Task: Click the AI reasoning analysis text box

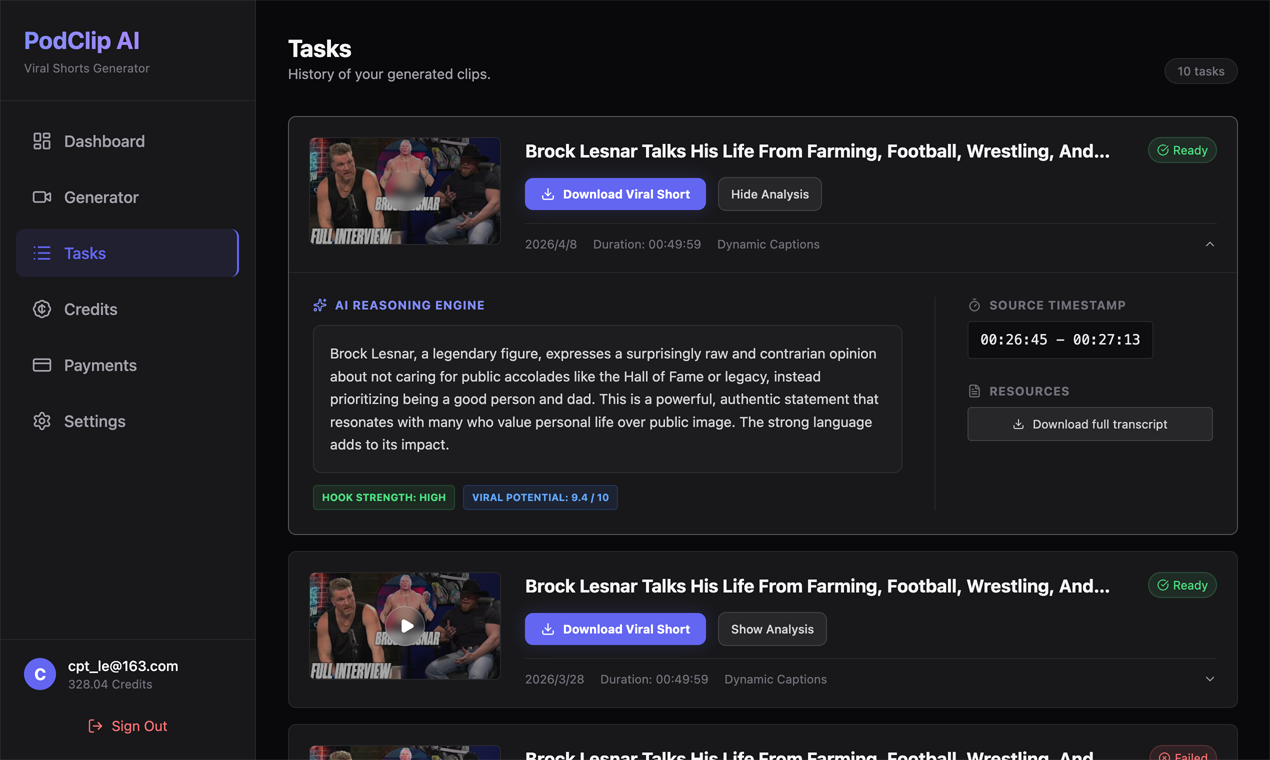Action: [x=607, y=399]
